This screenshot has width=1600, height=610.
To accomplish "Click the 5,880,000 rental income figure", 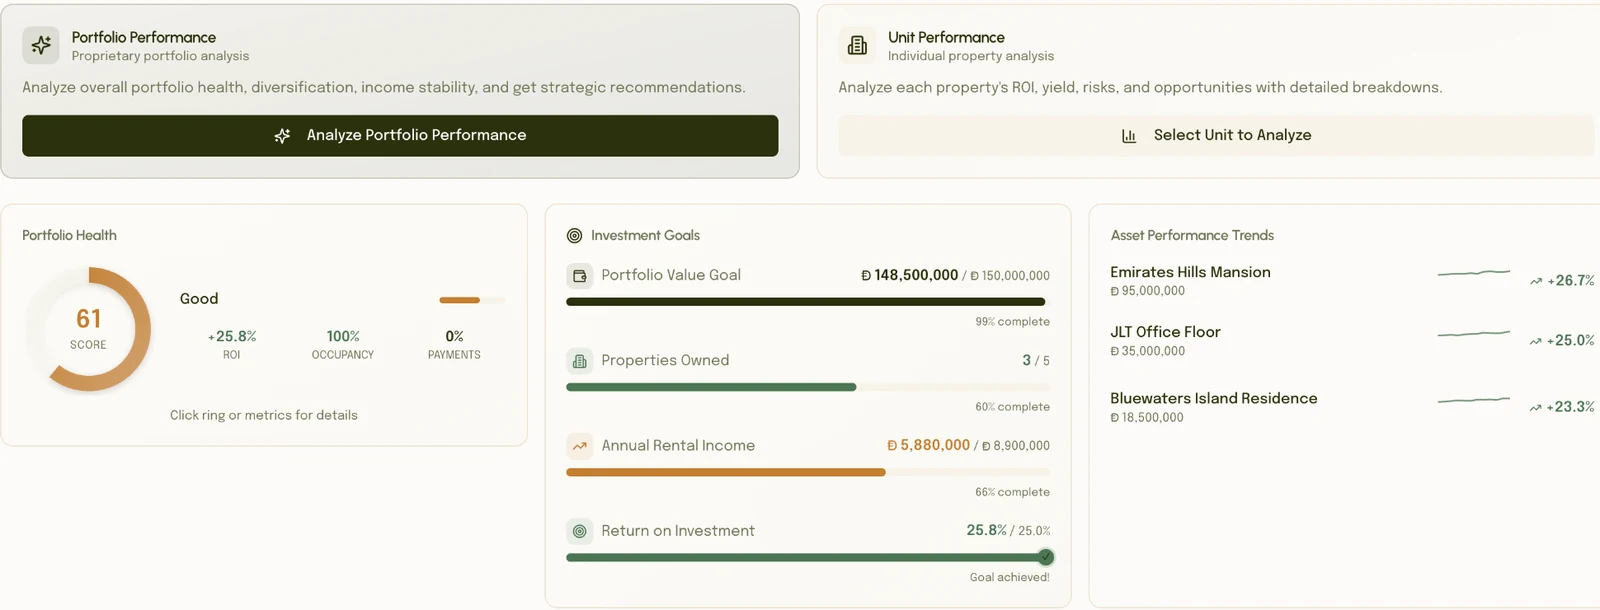I will coord(929,445).
